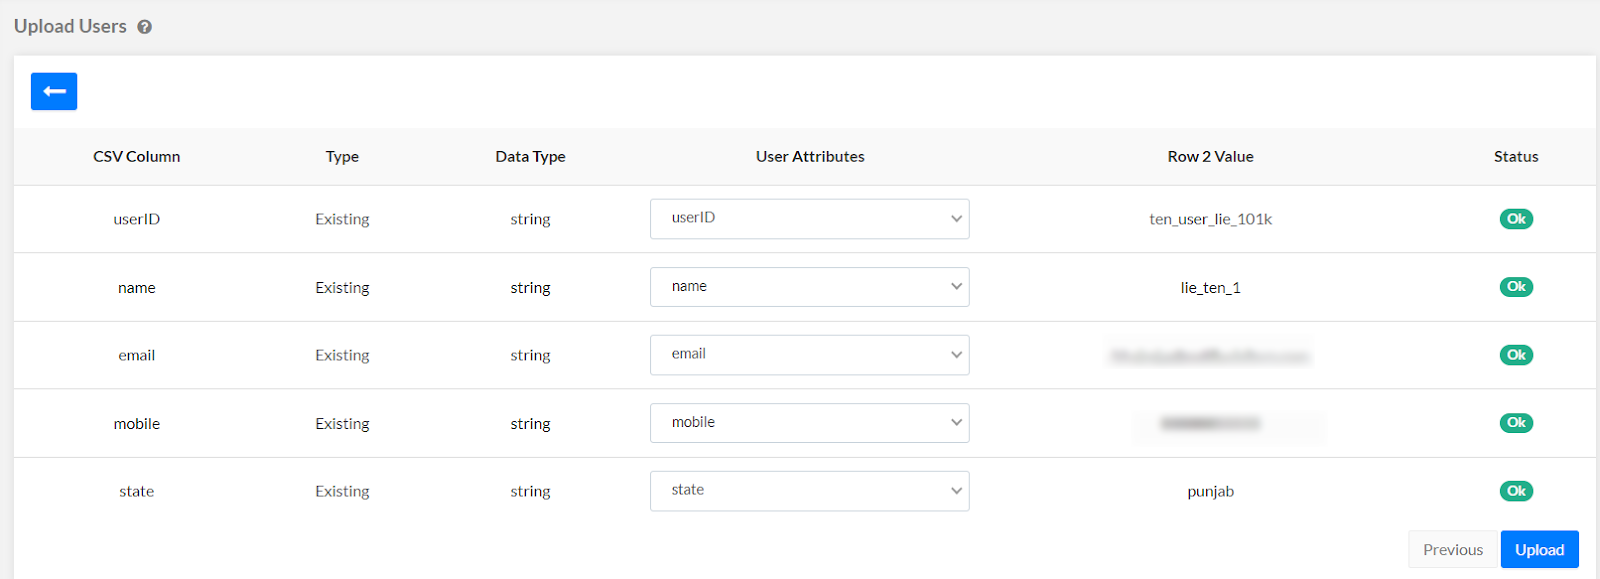Screen dimensions: 1600x579
Task: Click the lie_ten_1 value
Action: pos(1210,288)
